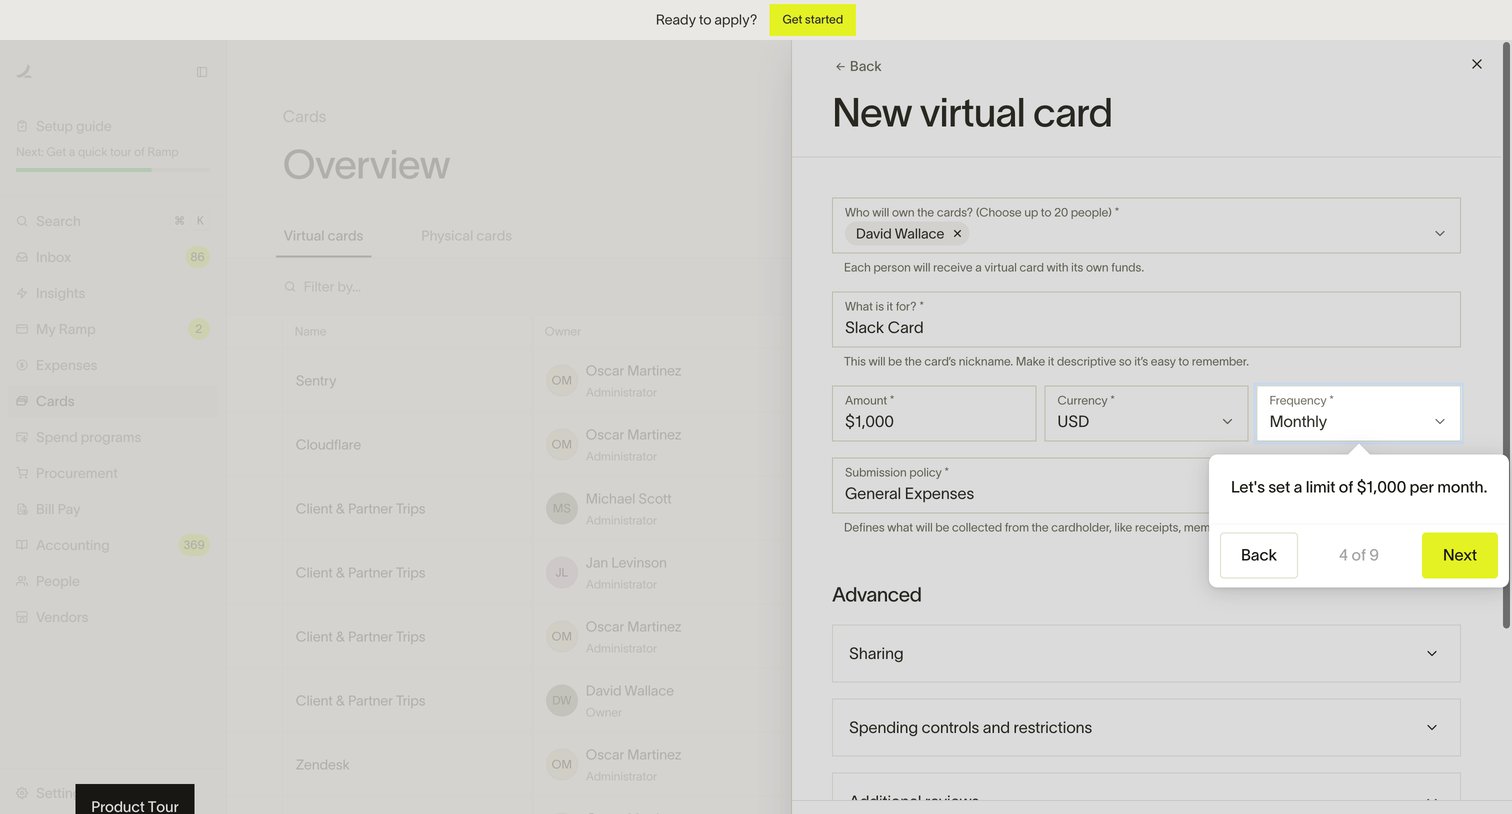The height and width of the screenshot is (814, 1512).
Task: Click the Cloudflare card row name
Action: click(x=328, y=445)
